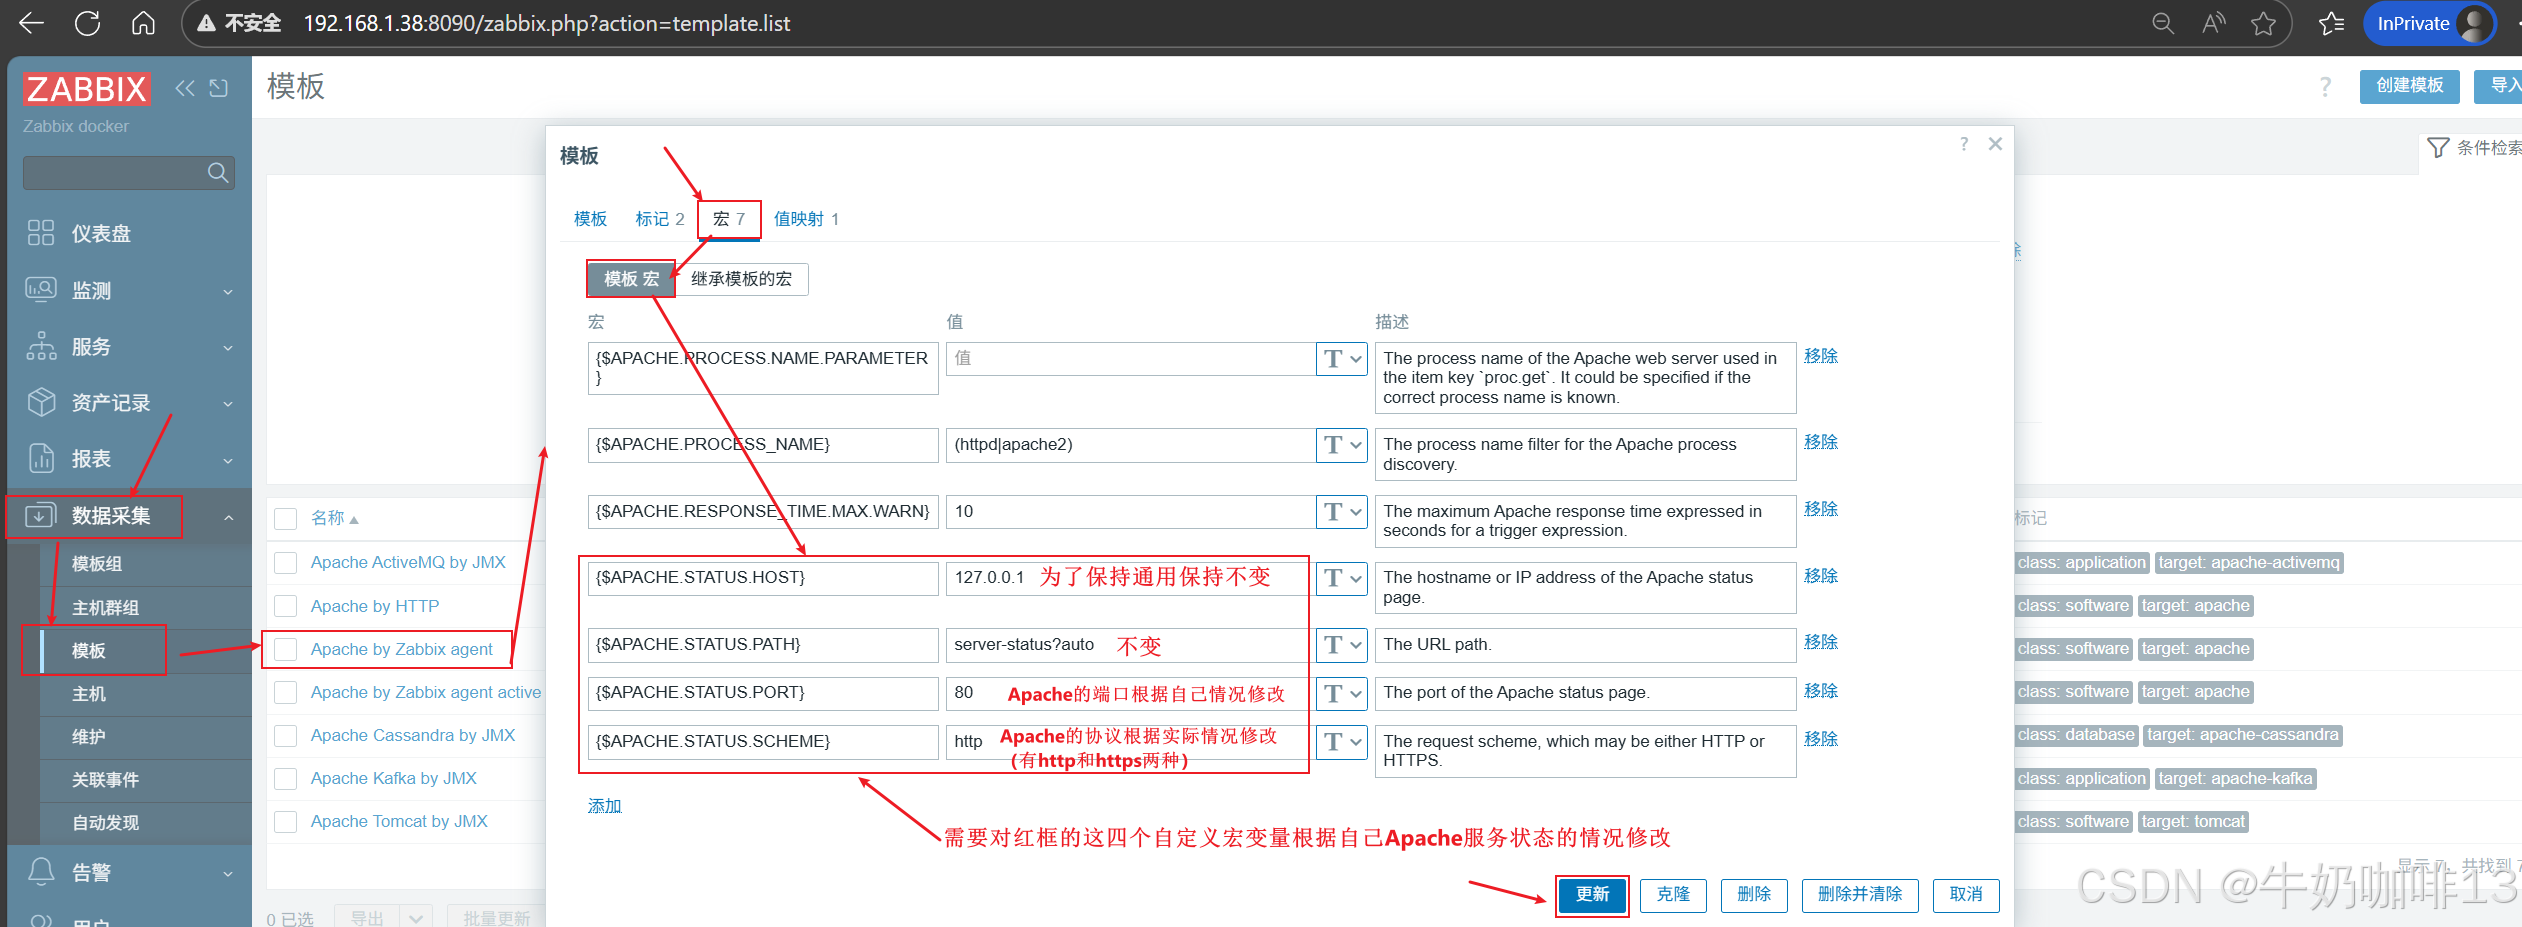The width and height of the screenshot is (2522, 927).
Task: Click the {$APACHE.STATUS.HOST} value field
Action: click(1130, 578)
